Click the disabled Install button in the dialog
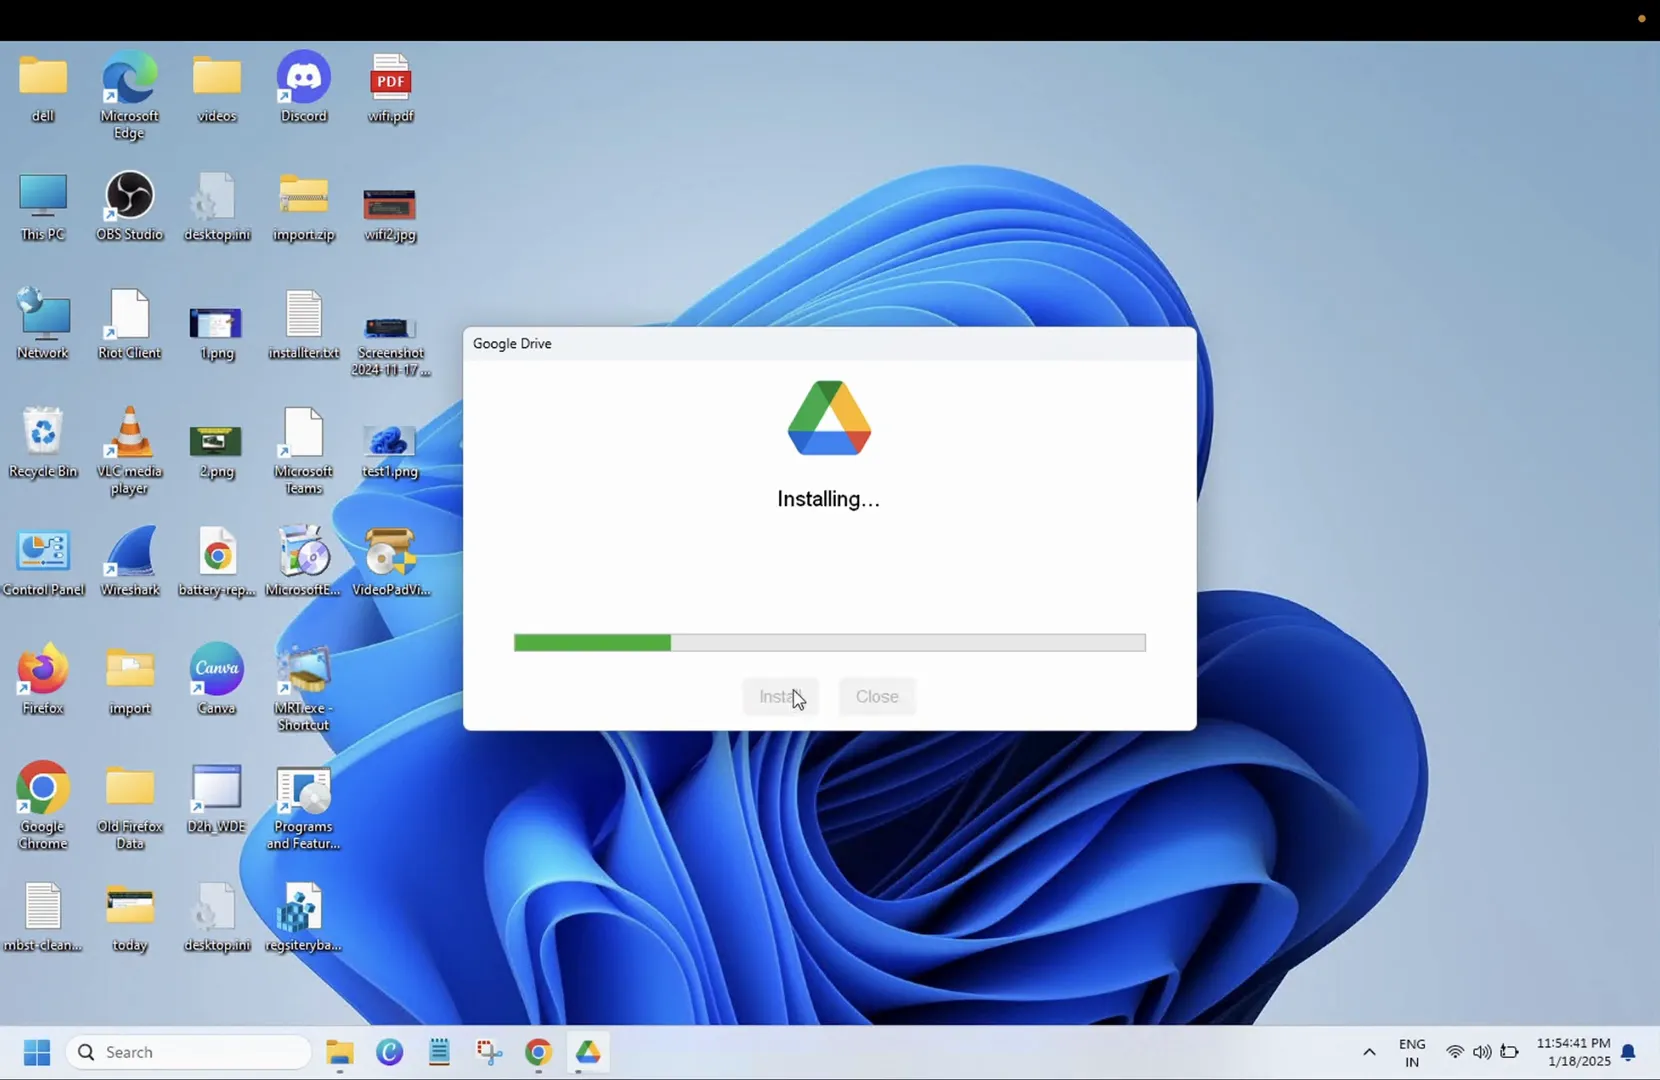Screen dimensions: 1660x1080 pos(780,696)
